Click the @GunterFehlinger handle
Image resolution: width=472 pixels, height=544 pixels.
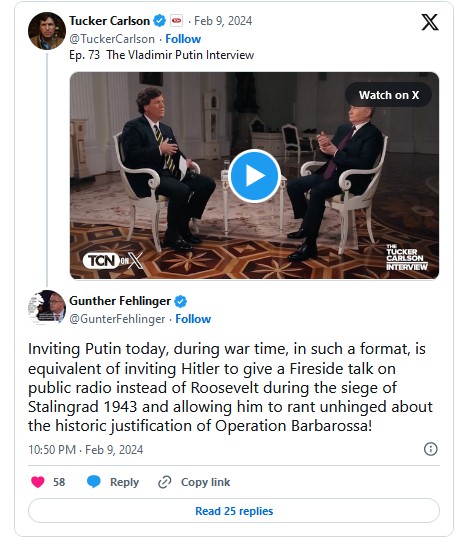(x=117, y=319)
